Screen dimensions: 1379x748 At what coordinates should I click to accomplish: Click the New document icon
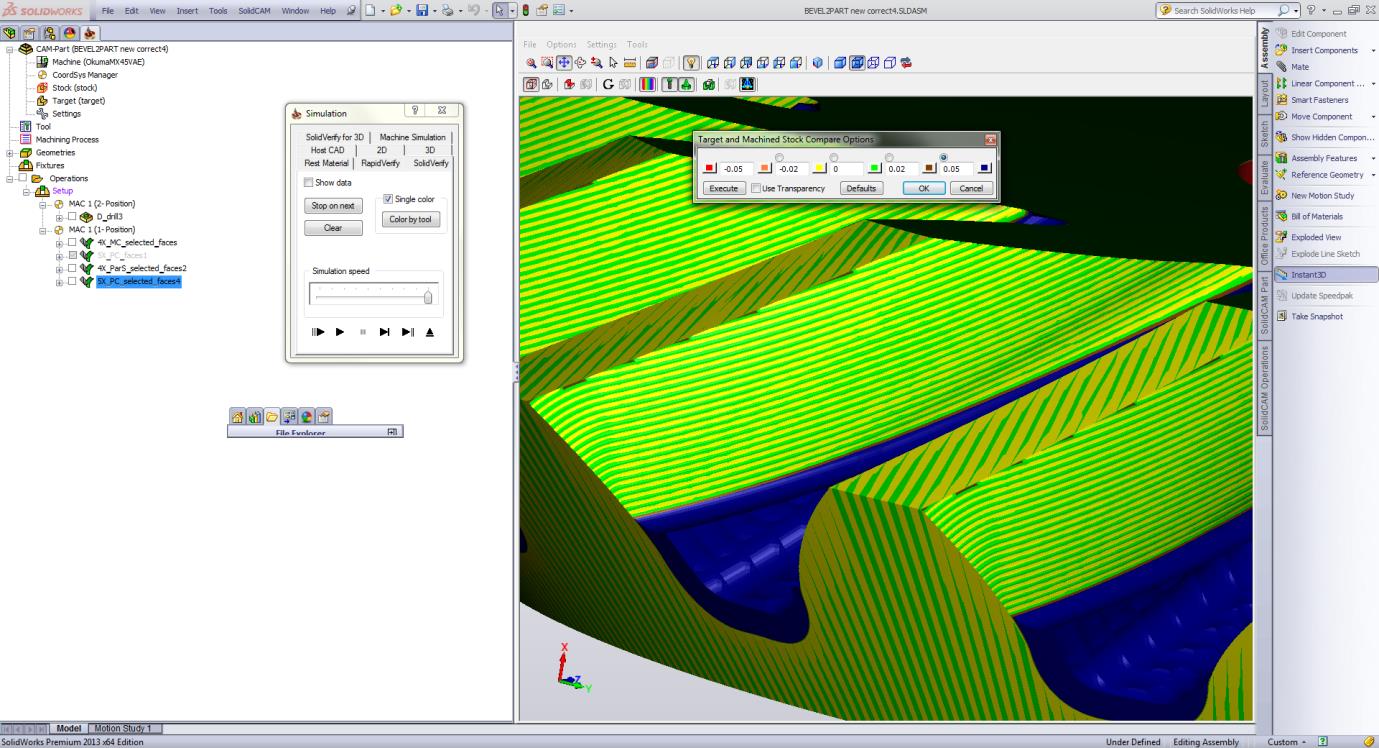point(370,10)
